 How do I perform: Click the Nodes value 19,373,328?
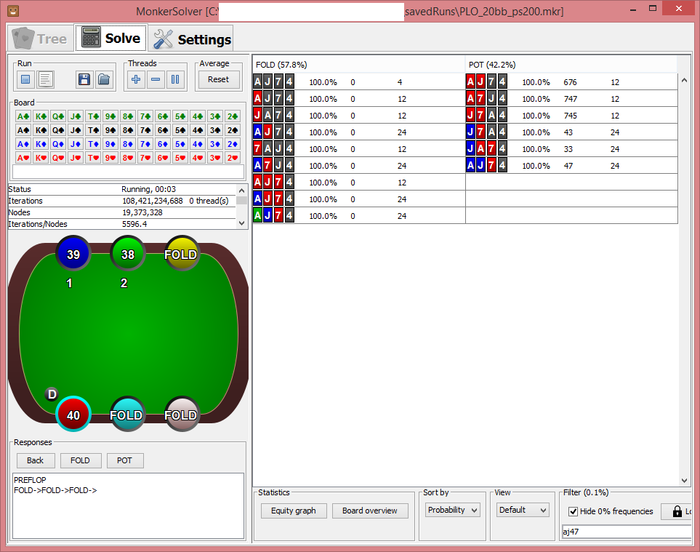click(142, 213)
